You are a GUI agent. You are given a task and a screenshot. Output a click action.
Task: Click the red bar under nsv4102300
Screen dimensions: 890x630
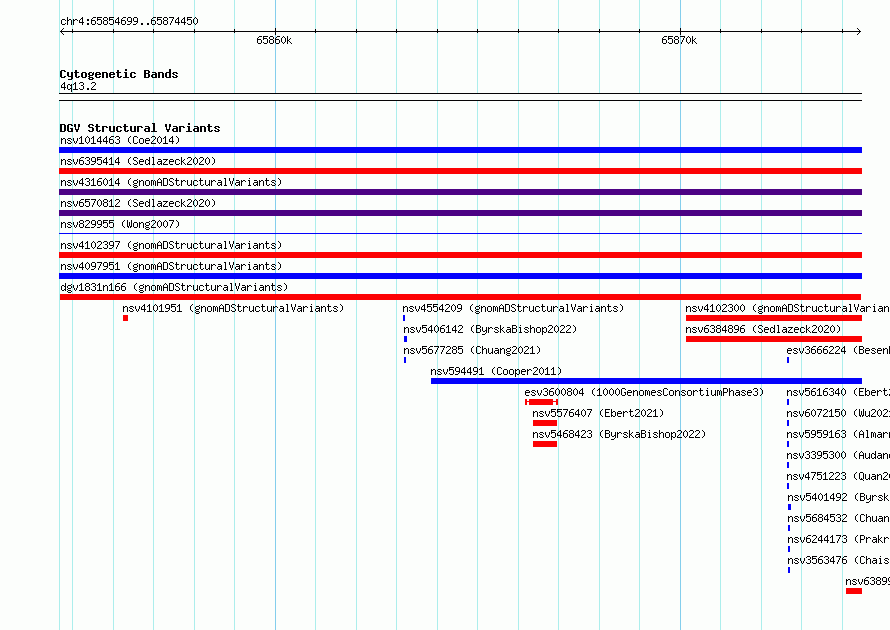coord(774,318)
